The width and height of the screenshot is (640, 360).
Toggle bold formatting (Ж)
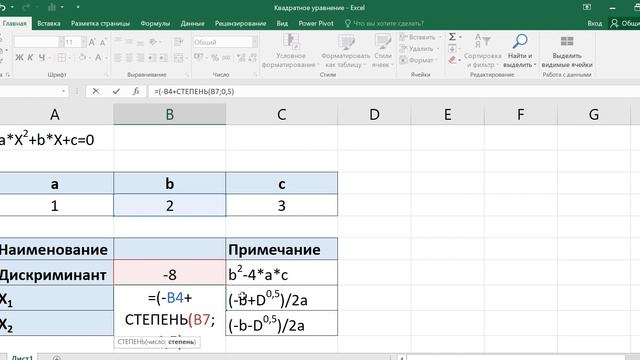(x=19, y=58)
